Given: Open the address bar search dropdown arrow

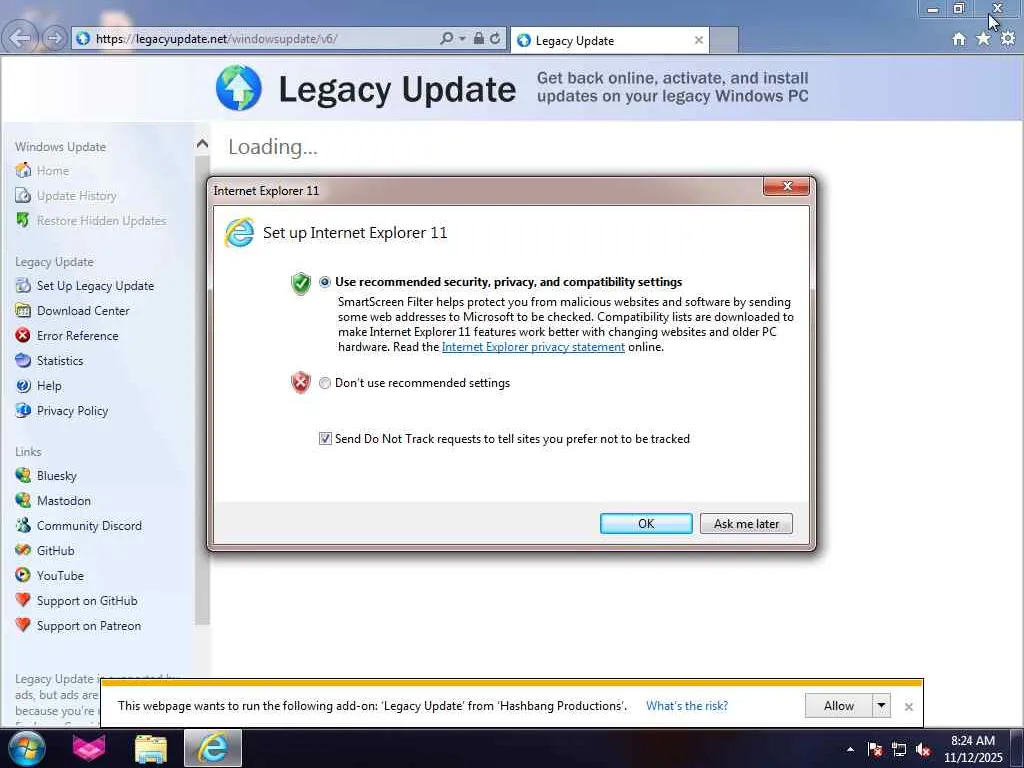Looking at the screenshot, I should tap(462, 39).
